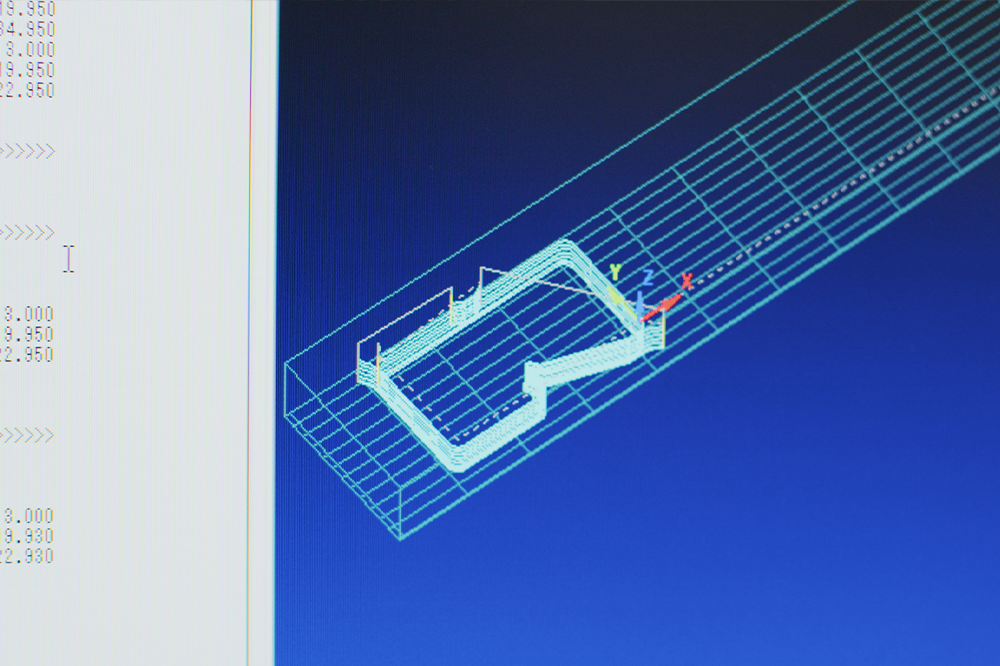Click the 9.930 value in the code list
The image size is (1000, 666).
point(28,536)
